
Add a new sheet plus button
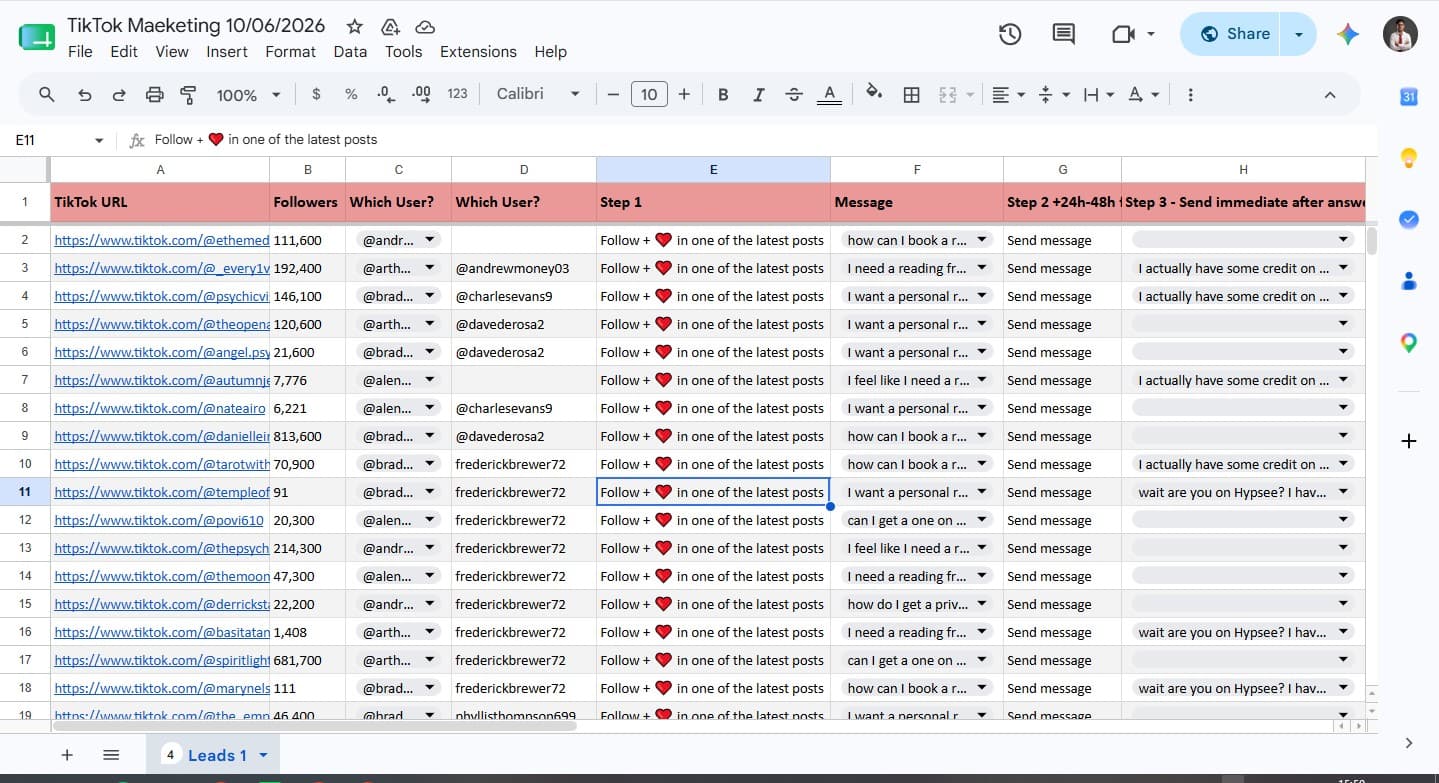[x=67, y=755]
